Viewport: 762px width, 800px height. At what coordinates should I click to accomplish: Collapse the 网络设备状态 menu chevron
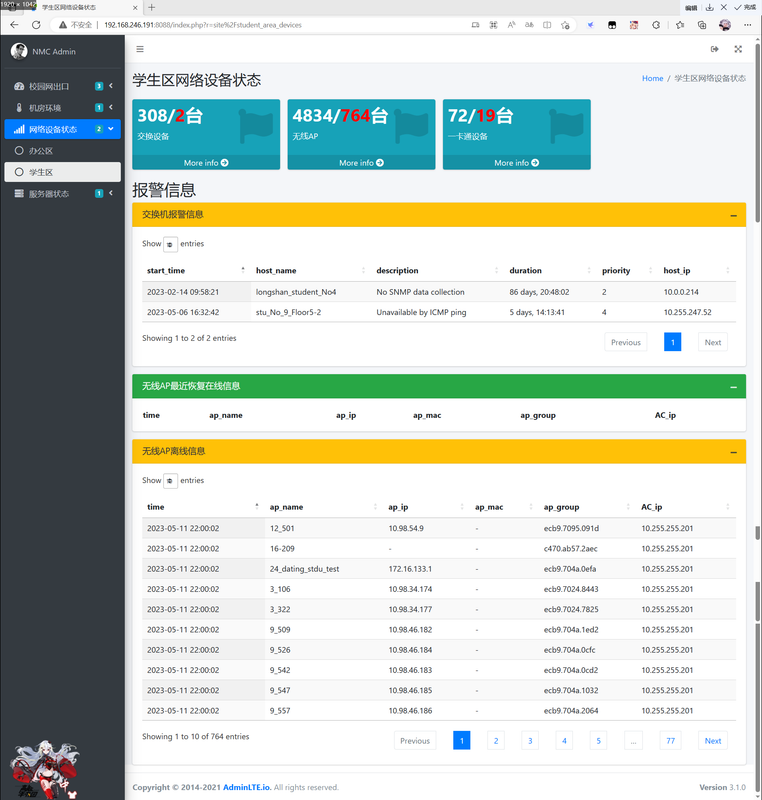[x=111, y=129]
